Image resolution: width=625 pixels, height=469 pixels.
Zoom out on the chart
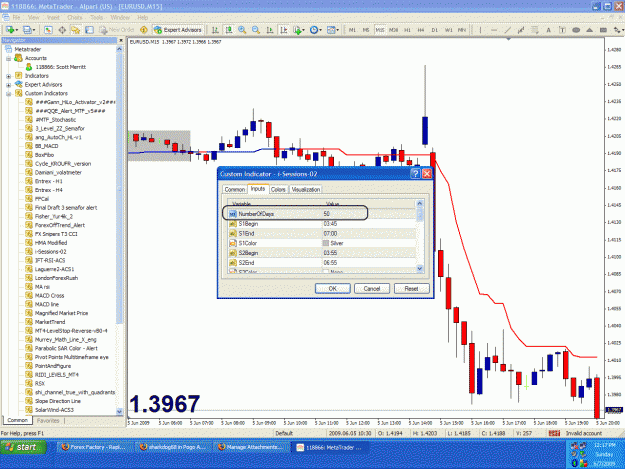pos(256,30)
